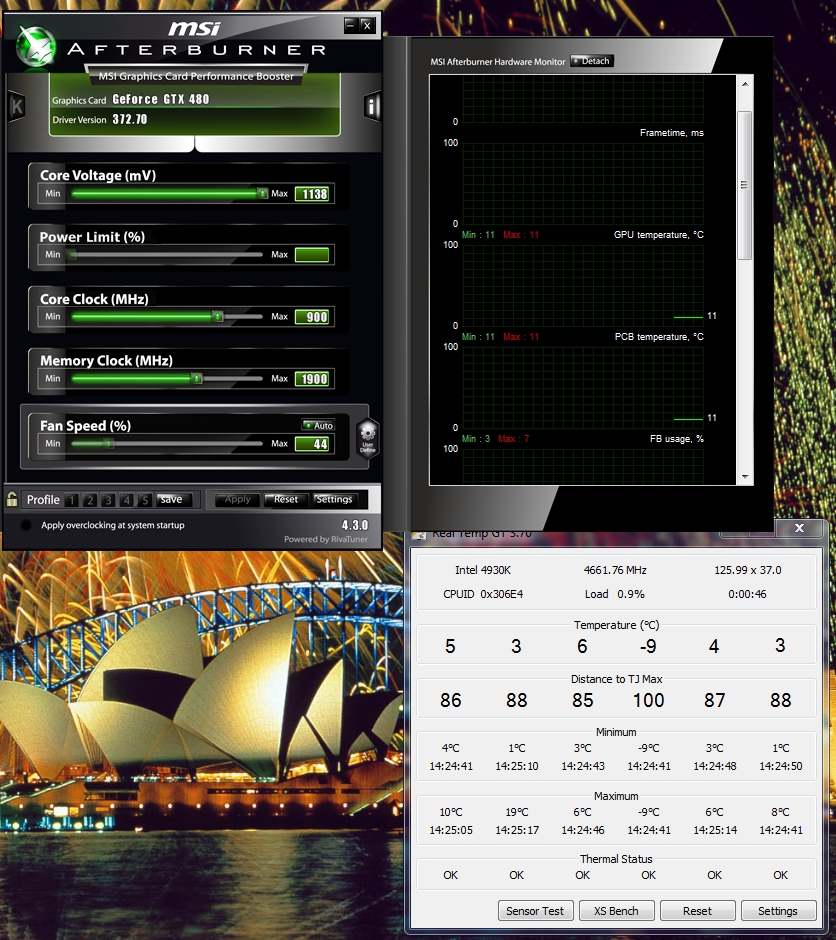Save the current profile in Afterburner

point(173,499)
